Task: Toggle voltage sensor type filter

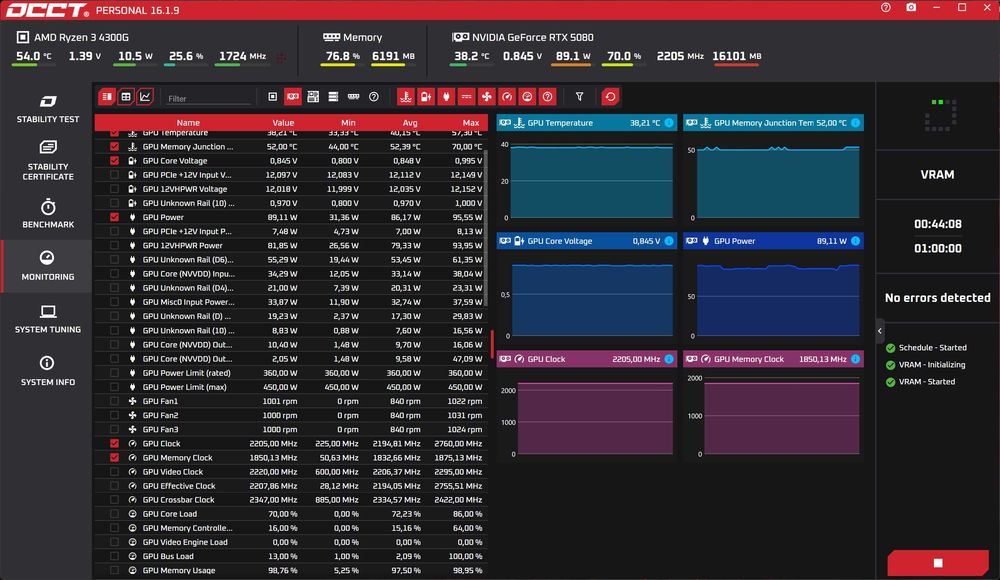Action: coord(426,97)
